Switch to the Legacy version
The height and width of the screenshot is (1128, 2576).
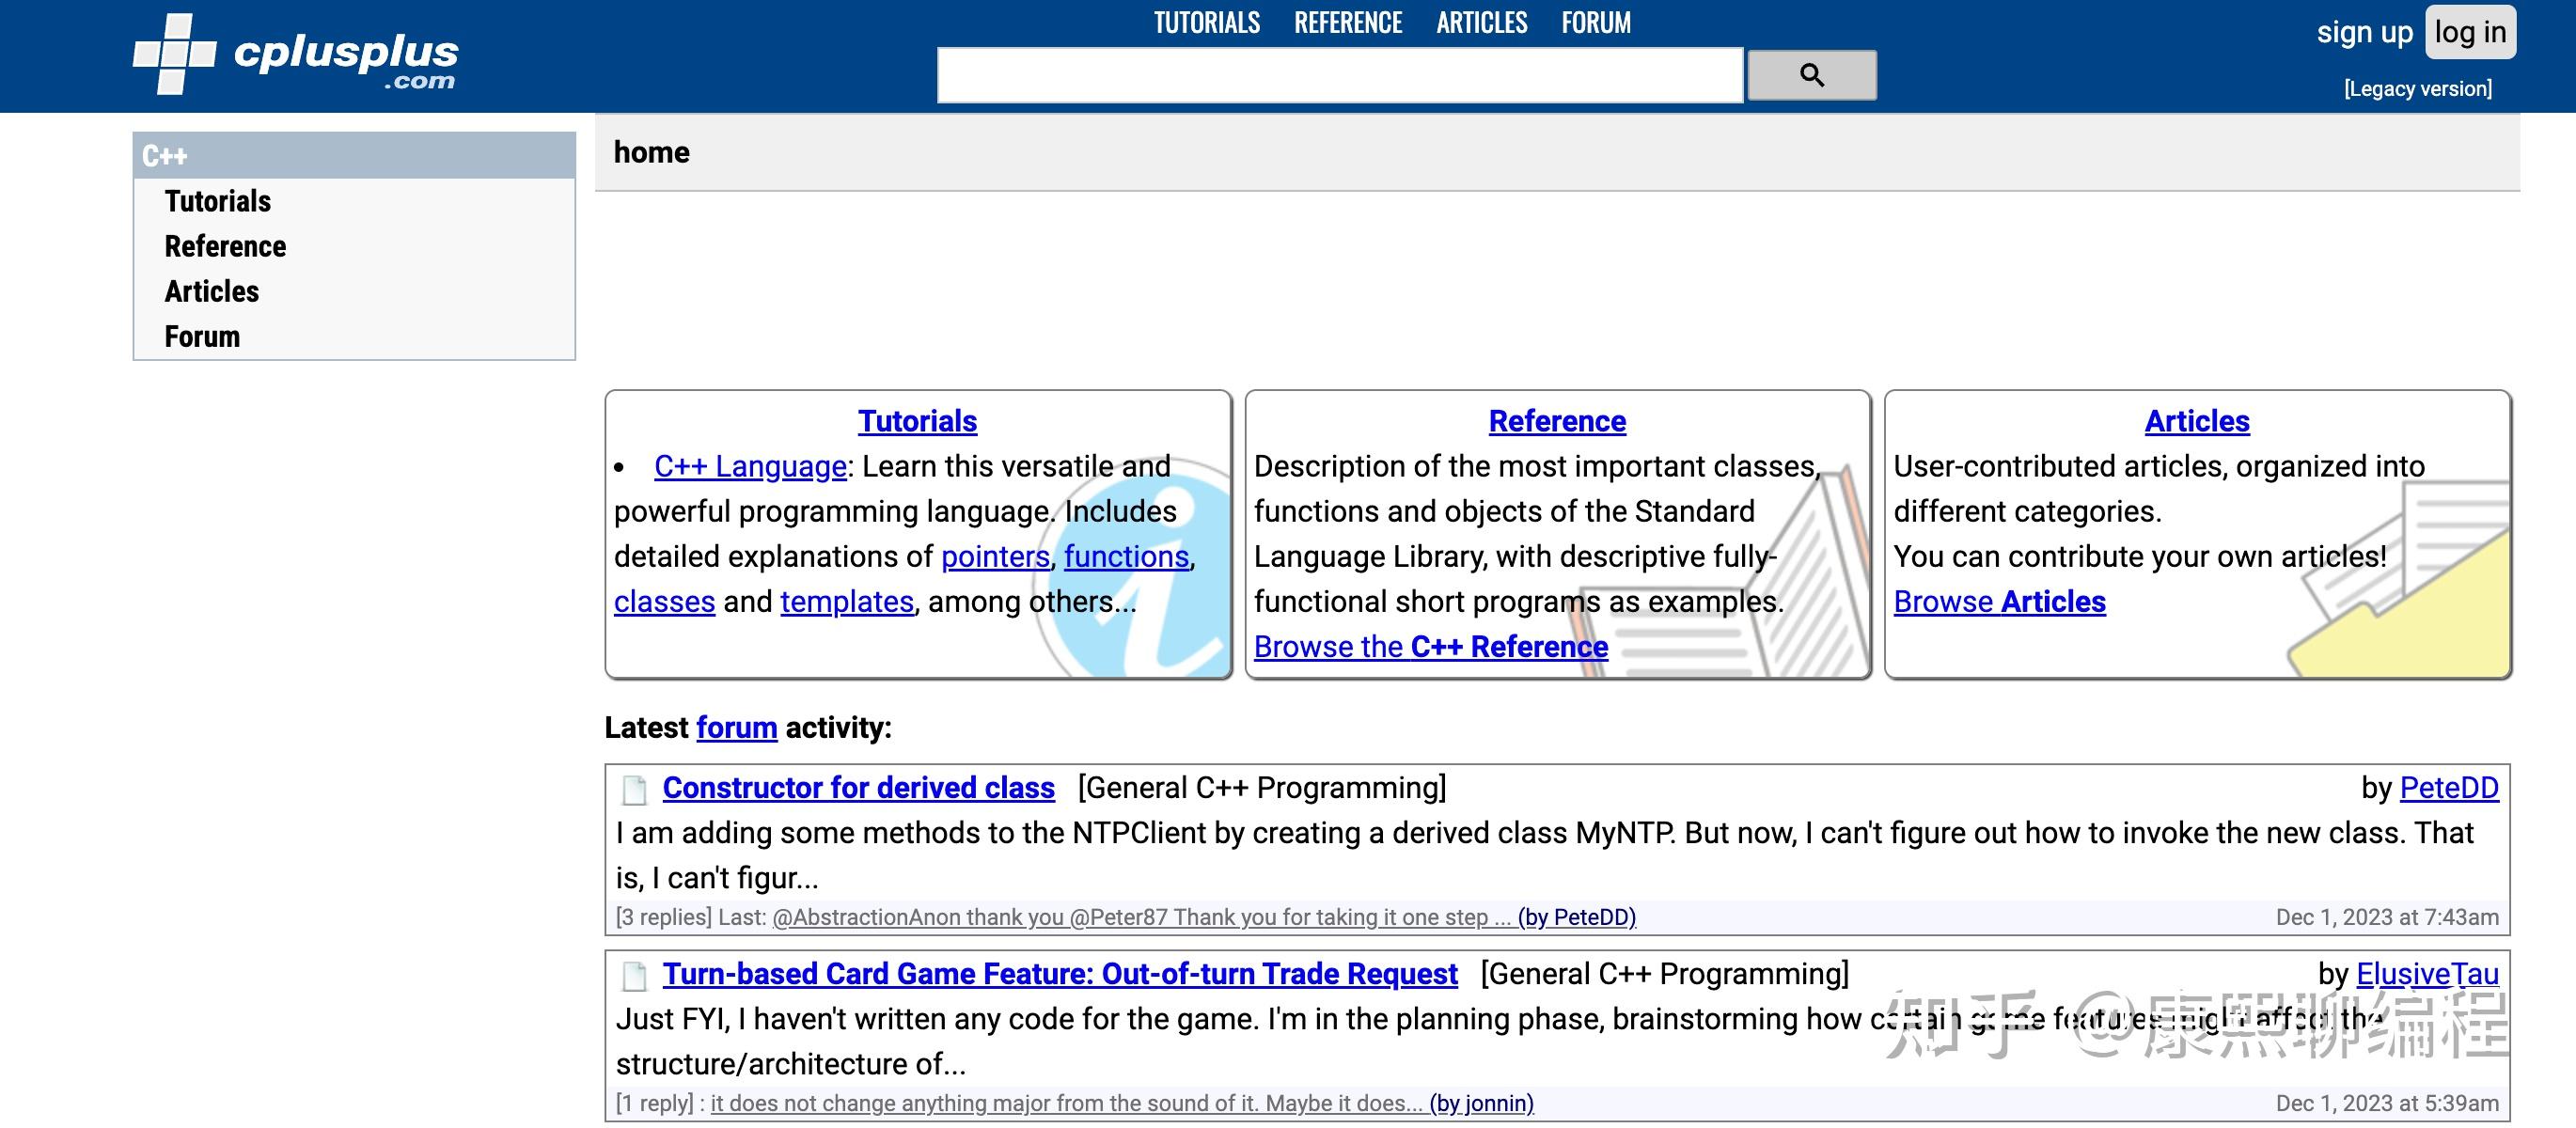(2417, 89)
